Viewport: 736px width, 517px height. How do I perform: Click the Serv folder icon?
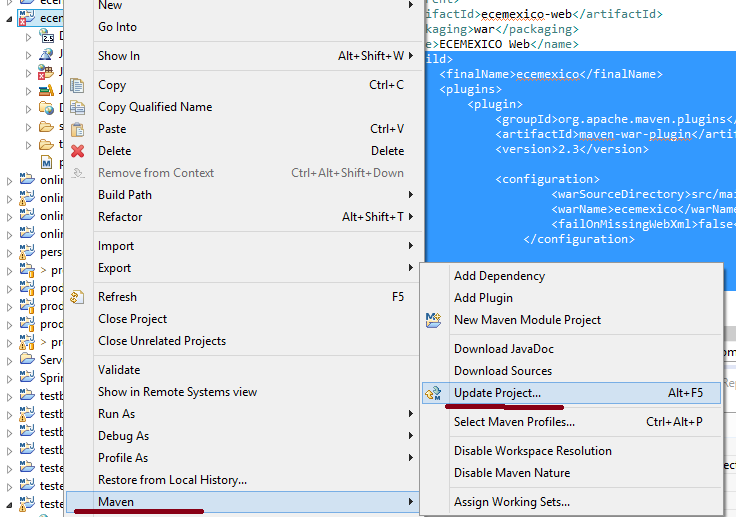[x=27, y=360]
